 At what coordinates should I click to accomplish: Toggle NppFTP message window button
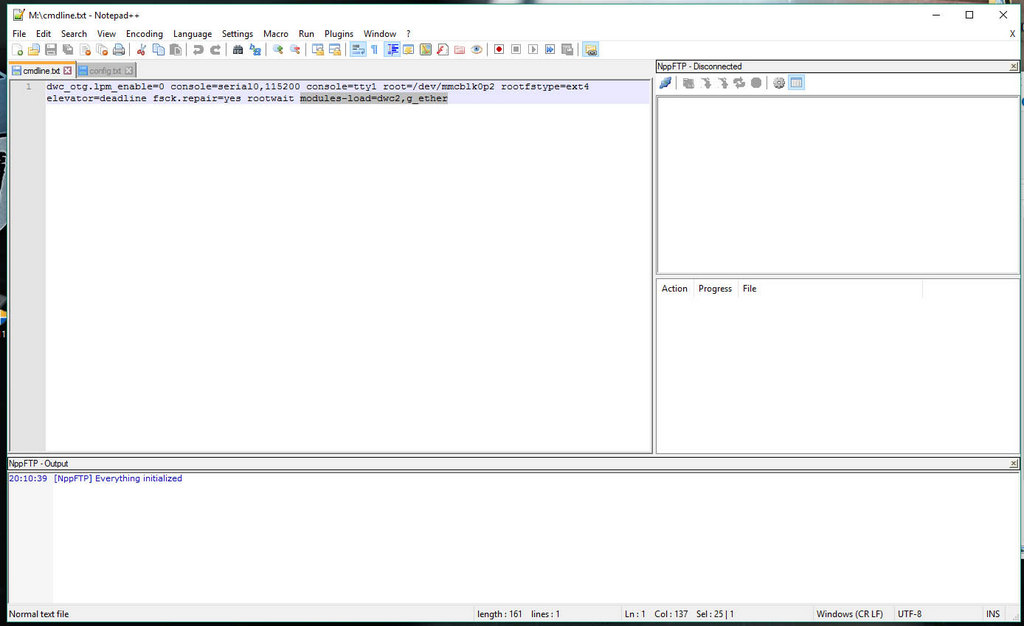[797, 83]
